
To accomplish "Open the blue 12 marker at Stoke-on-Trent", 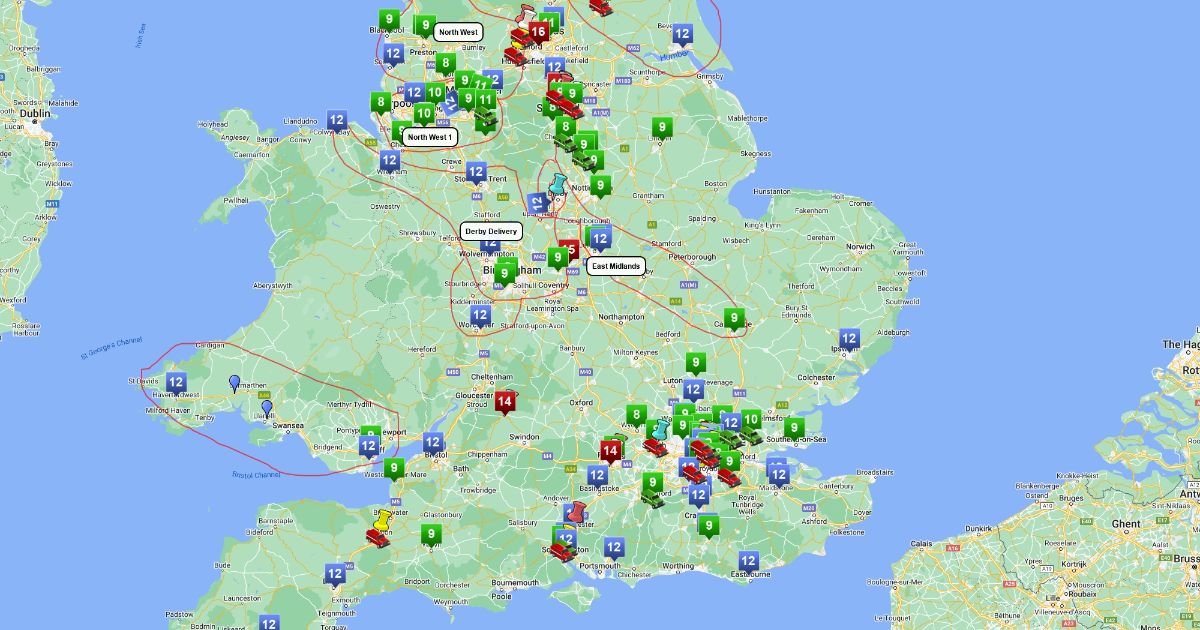I will tap(477, 174).
